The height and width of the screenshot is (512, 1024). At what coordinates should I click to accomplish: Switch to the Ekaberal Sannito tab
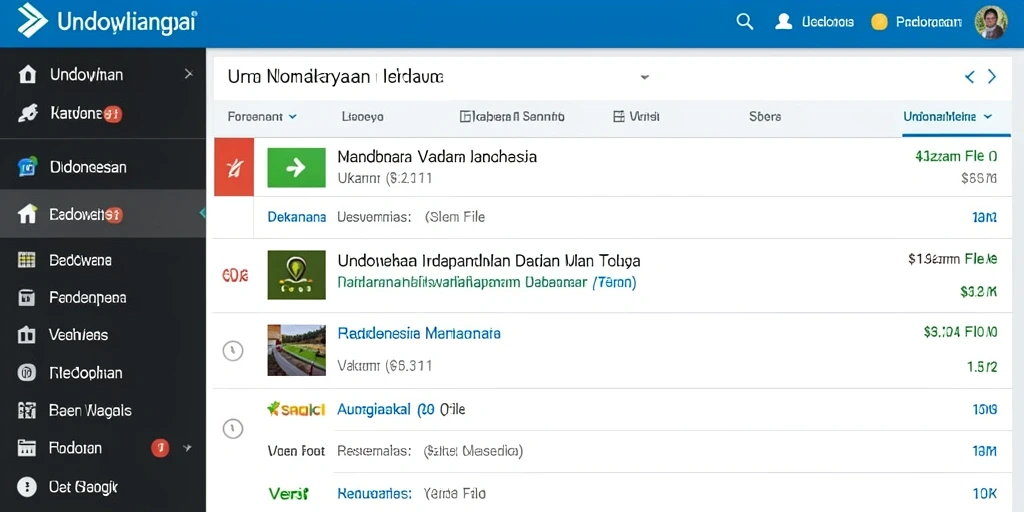[x=512, y=117]
